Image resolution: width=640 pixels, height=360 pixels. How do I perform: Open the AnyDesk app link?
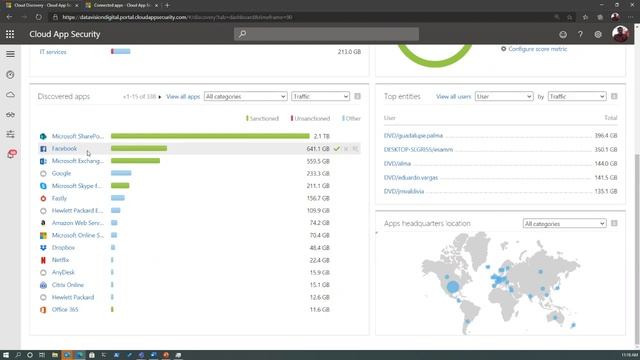pyautogui.click(x=63, y=272)
